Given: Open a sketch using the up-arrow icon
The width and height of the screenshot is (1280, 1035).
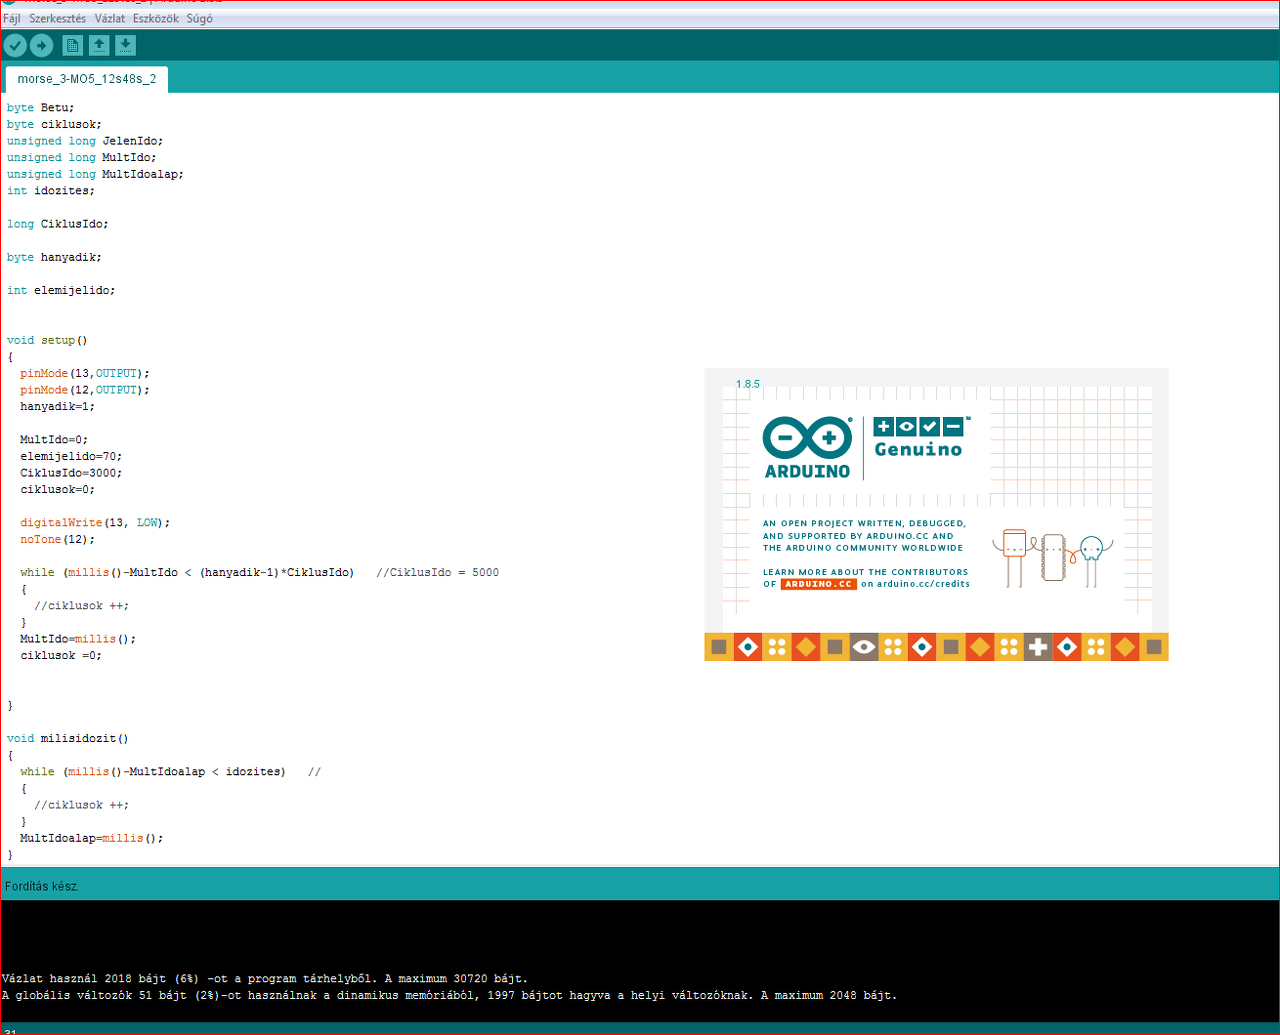Looking at the screenshot, I should (x=99, y=45).
